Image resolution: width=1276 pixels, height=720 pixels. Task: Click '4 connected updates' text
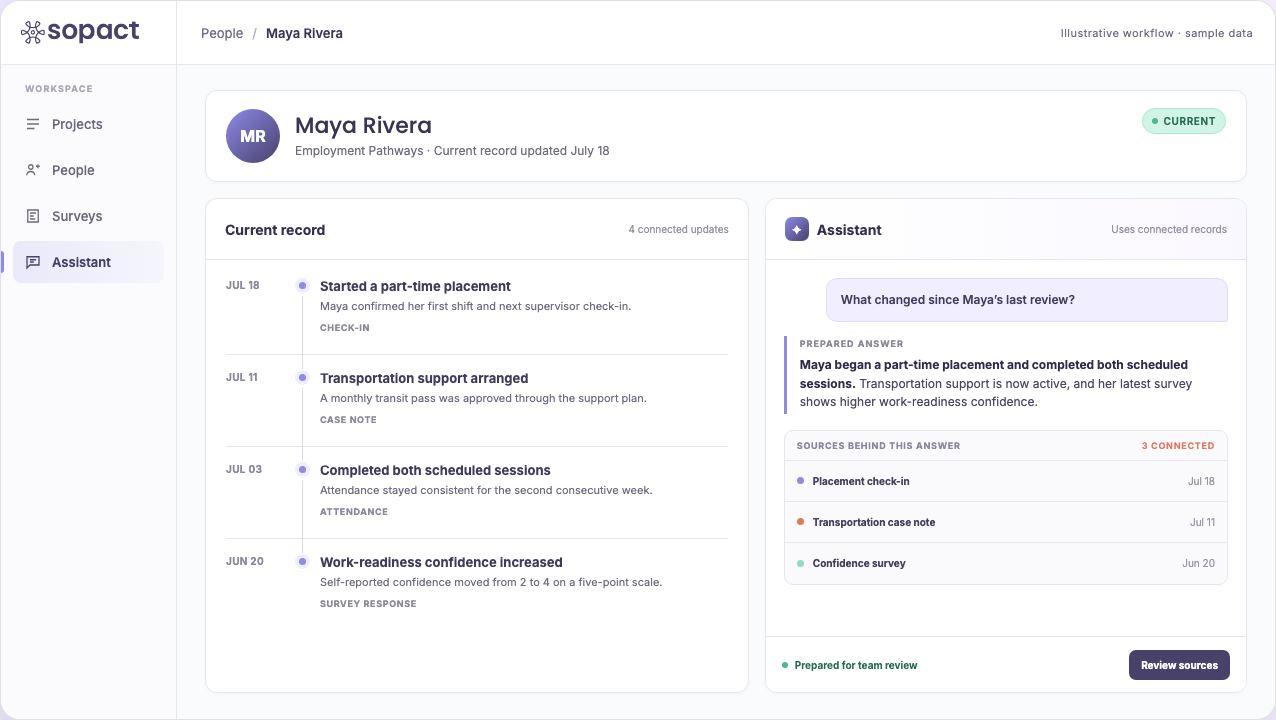678,230
